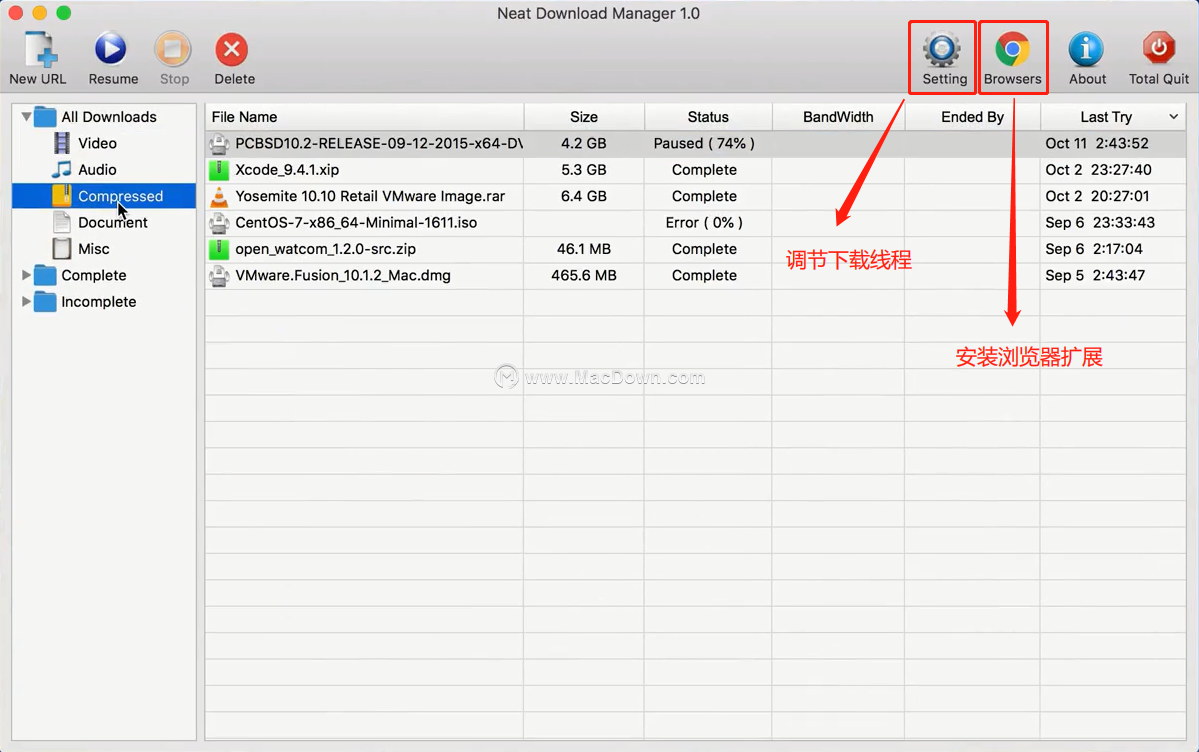The width and height of the screenshot is (1199, 752).
Task: Click the 6.4 GB size cell
Action: [x=583, y=196]
